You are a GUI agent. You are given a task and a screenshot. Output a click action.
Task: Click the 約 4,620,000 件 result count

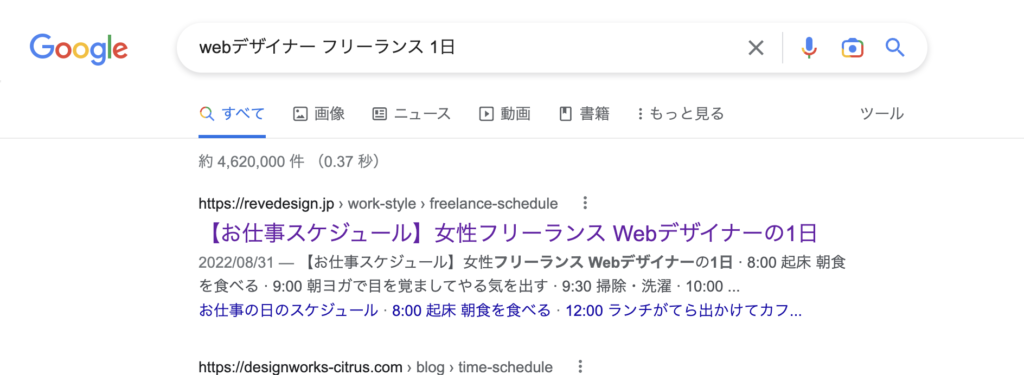(x=251, y=161)
